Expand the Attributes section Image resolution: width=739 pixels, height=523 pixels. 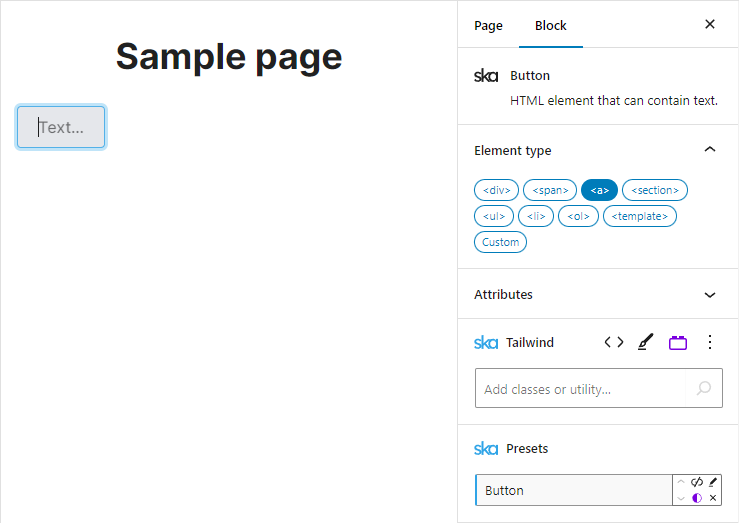(x=710, y=295)
